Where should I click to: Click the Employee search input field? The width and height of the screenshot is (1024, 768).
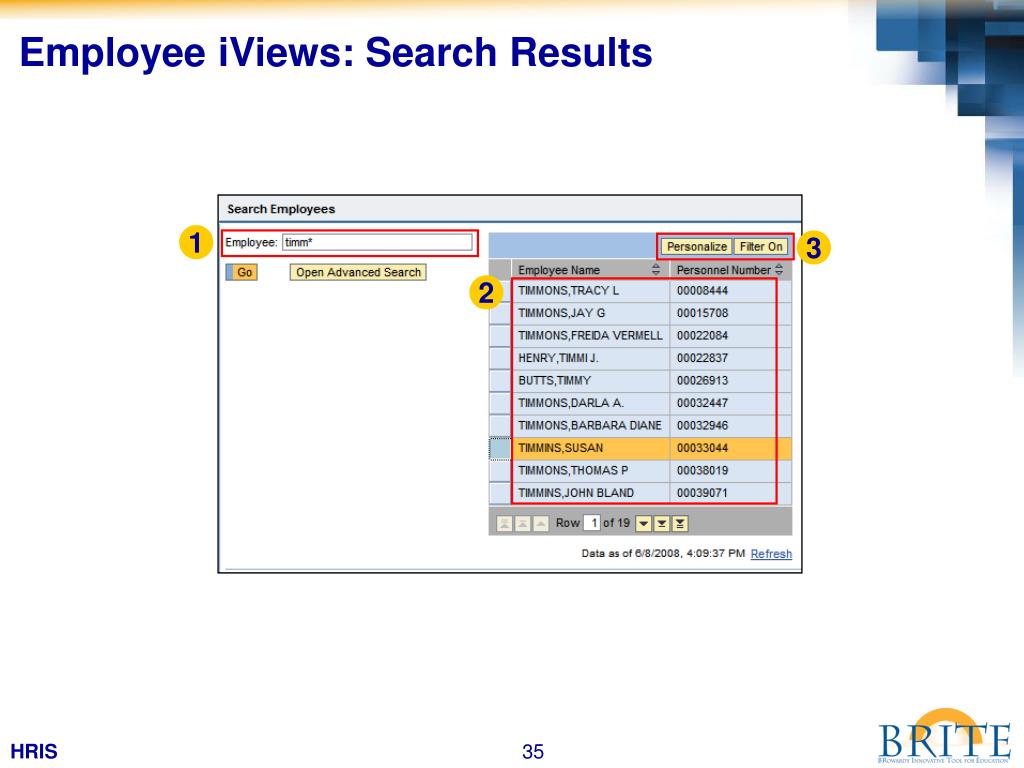click(377, 242)
